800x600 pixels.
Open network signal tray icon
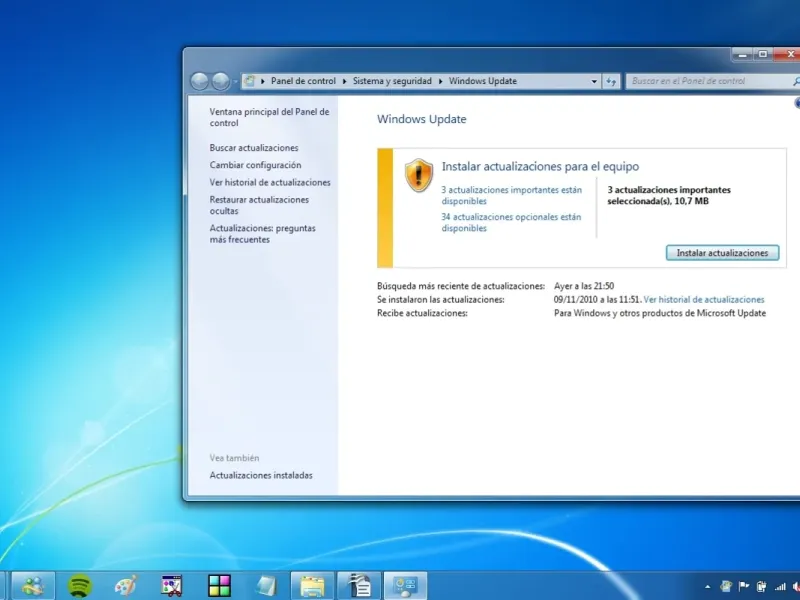[x=780, y=587]
